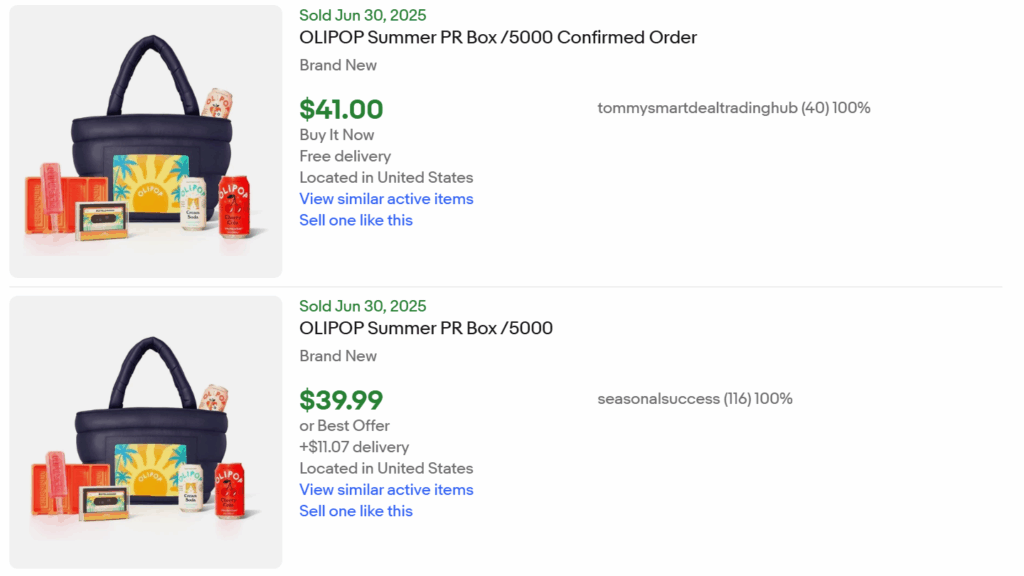This screenshot has height=576, width=1024.
Task: Click the or Best Offer label
Action: pos(345,425)
